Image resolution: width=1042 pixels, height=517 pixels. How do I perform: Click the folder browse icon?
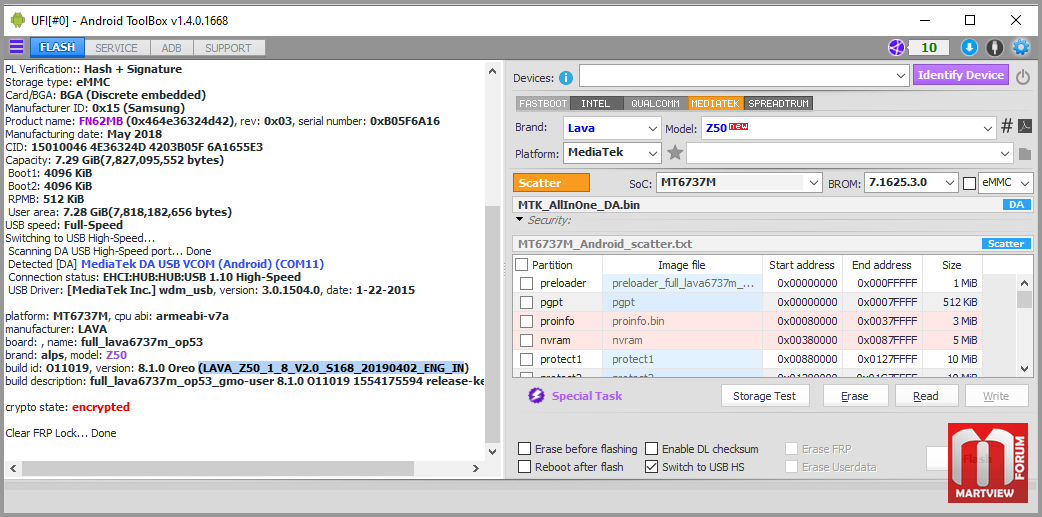[1025, 154]
